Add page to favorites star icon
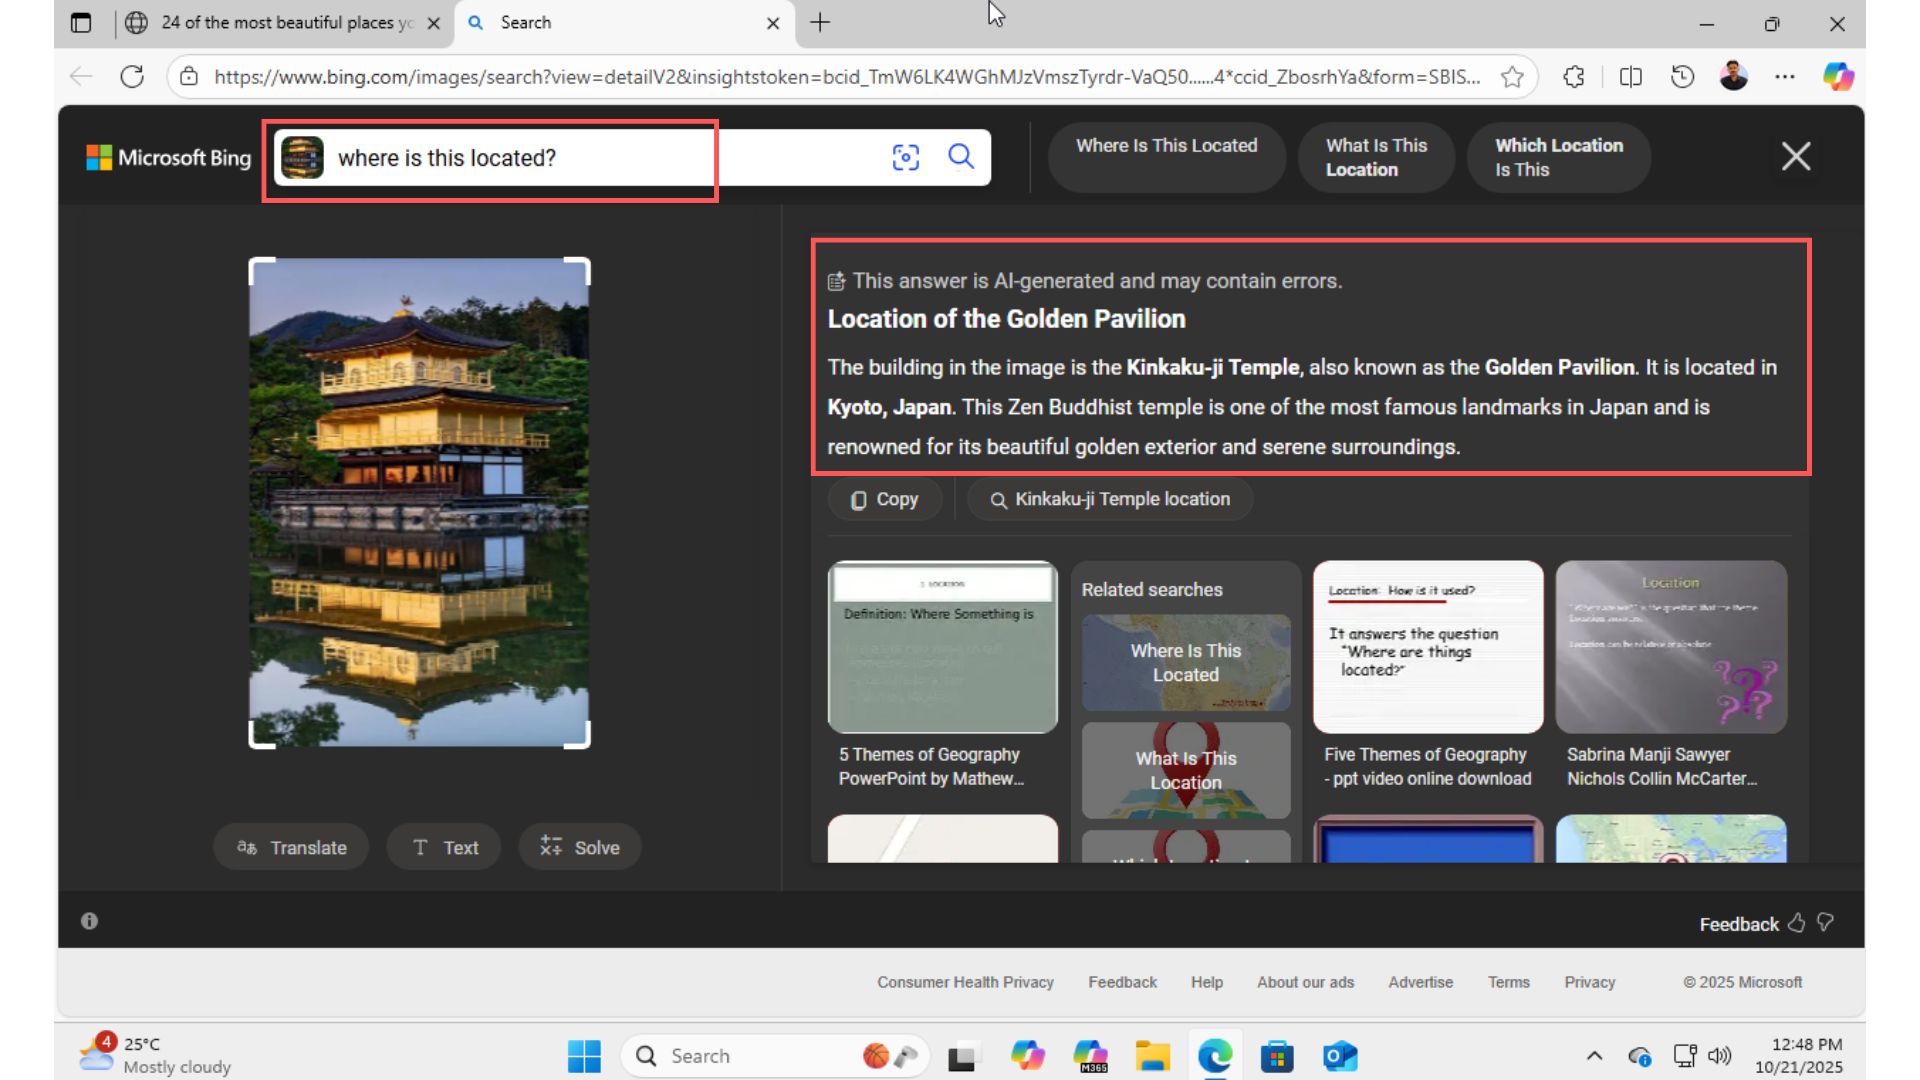This screenshot has height=1080, width=1920. click(1512, 77)
